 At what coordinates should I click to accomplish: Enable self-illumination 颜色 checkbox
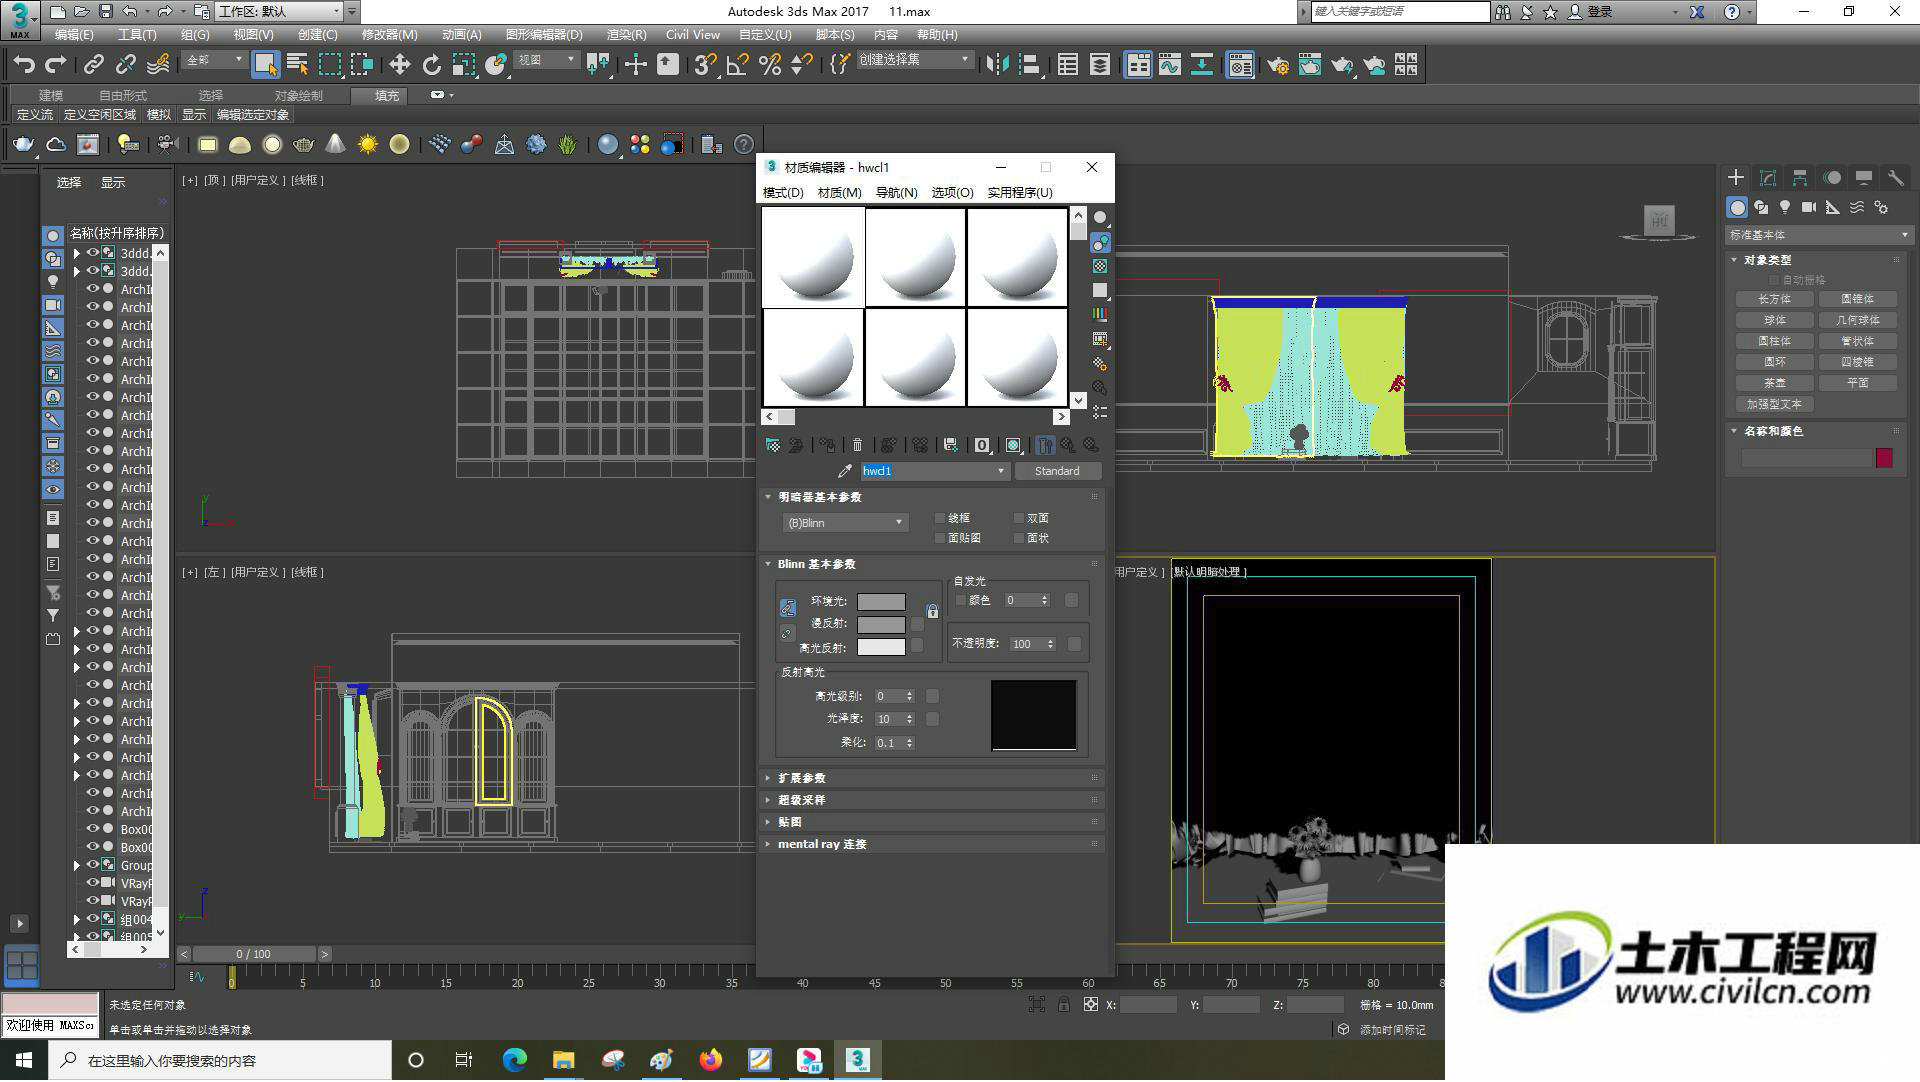tap(961, 600)
